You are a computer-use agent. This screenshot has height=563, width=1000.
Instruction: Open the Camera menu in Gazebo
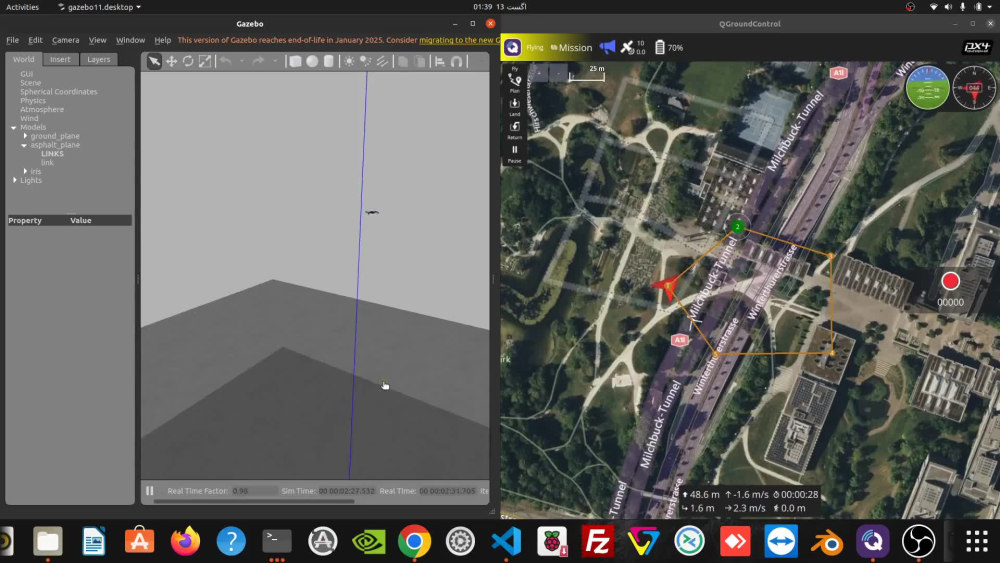[66, 40]
